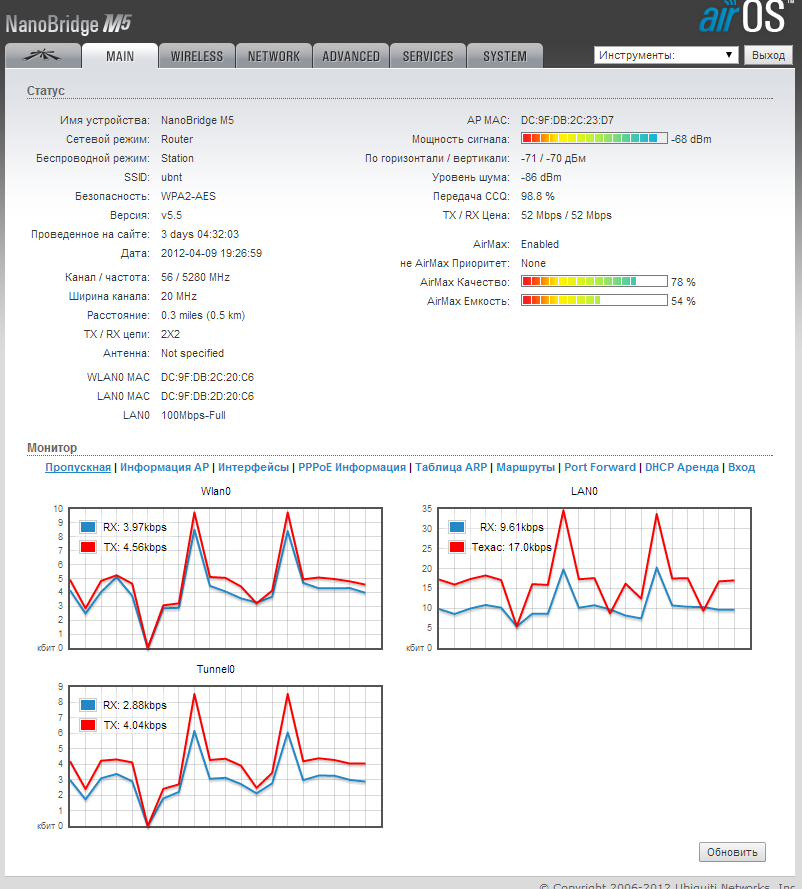Select the SERVICES tab
The image size is (802, 889).
click(428, 56)
